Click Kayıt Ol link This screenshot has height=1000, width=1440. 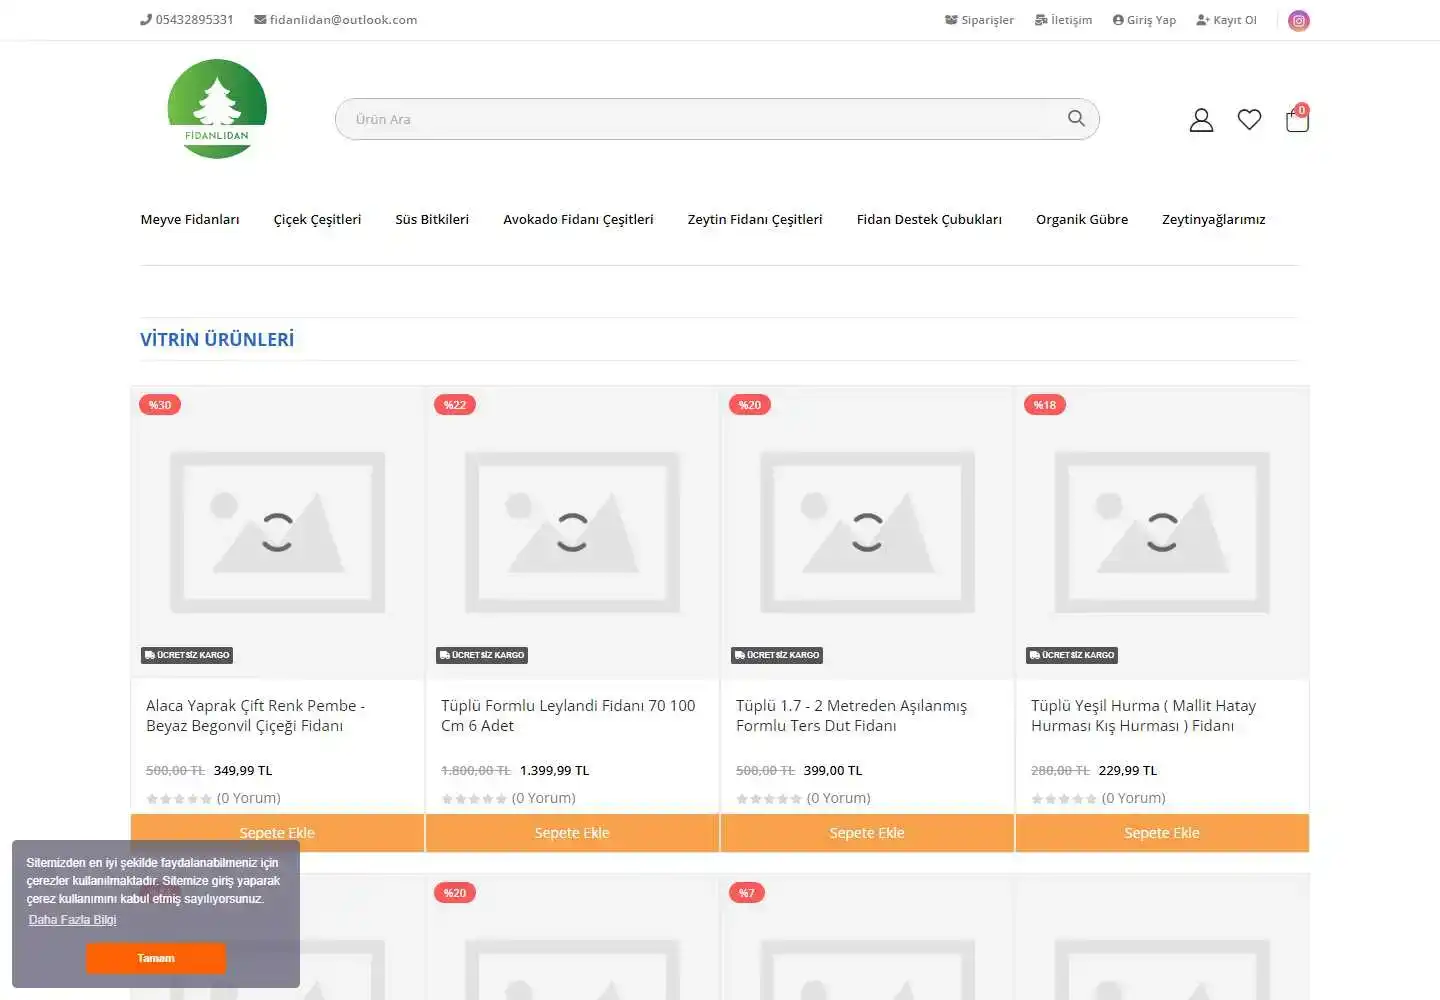(x=1226, y=20)
